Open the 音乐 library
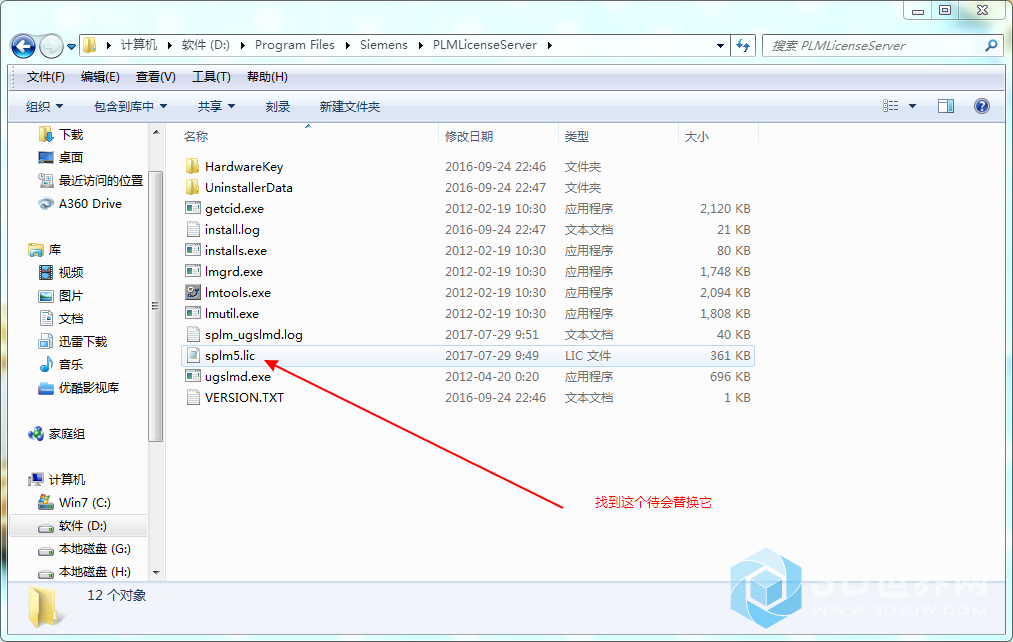Screen dimensions: 1013x642 pyautogui.click(x=70, y=364)
